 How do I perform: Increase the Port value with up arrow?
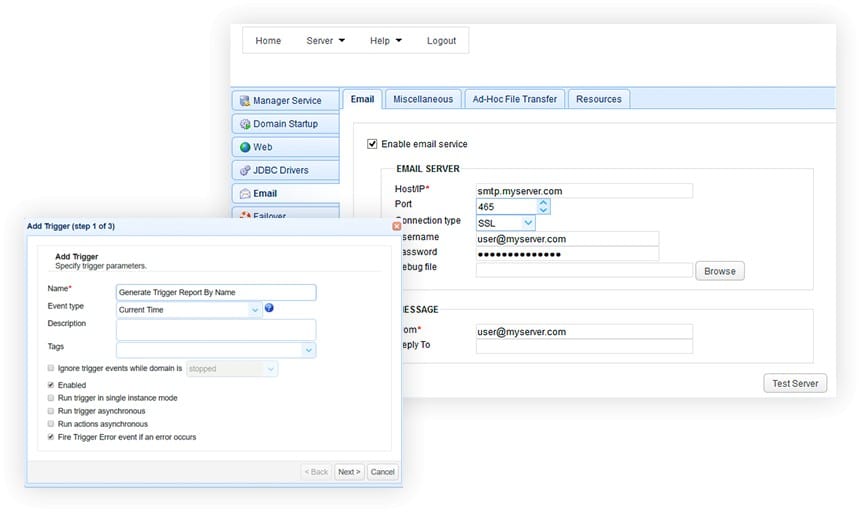(x=543, y=203)
